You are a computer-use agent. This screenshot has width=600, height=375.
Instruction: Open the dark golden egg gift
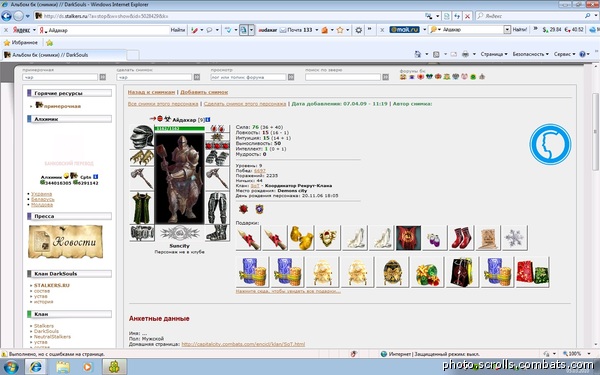tap(392, 272)
